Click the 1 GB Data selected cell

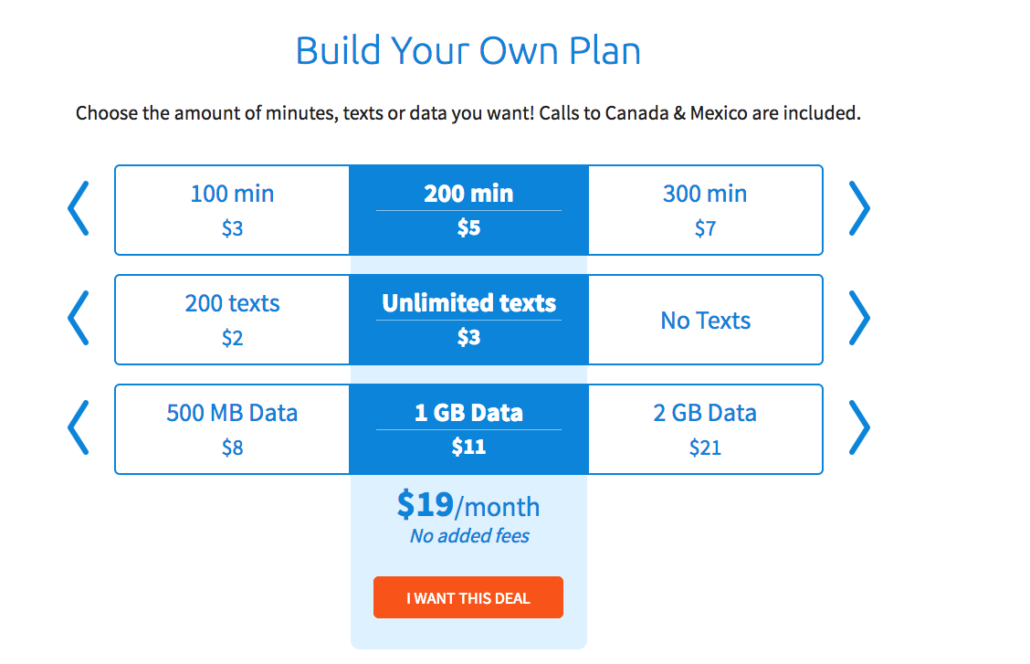[x=468, y=428]
